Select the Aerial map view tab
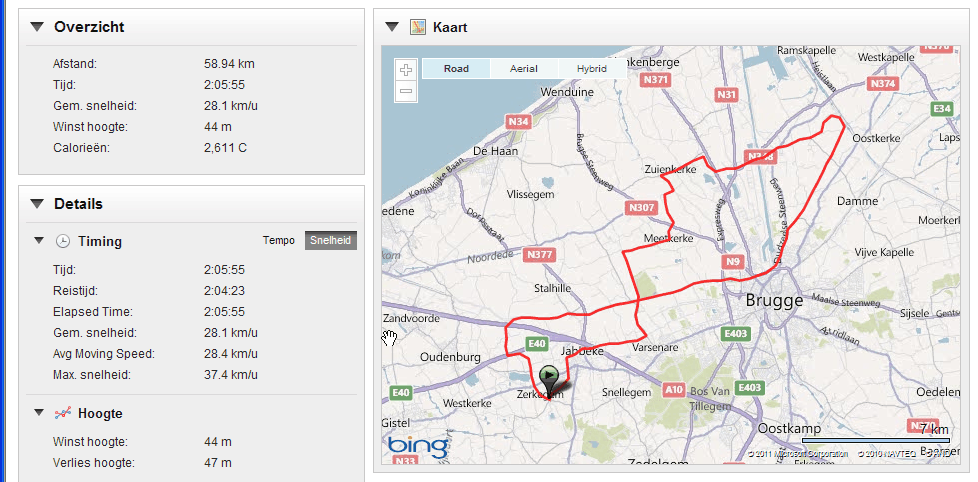This screenshot has height=482, width=978. point(524,69)
